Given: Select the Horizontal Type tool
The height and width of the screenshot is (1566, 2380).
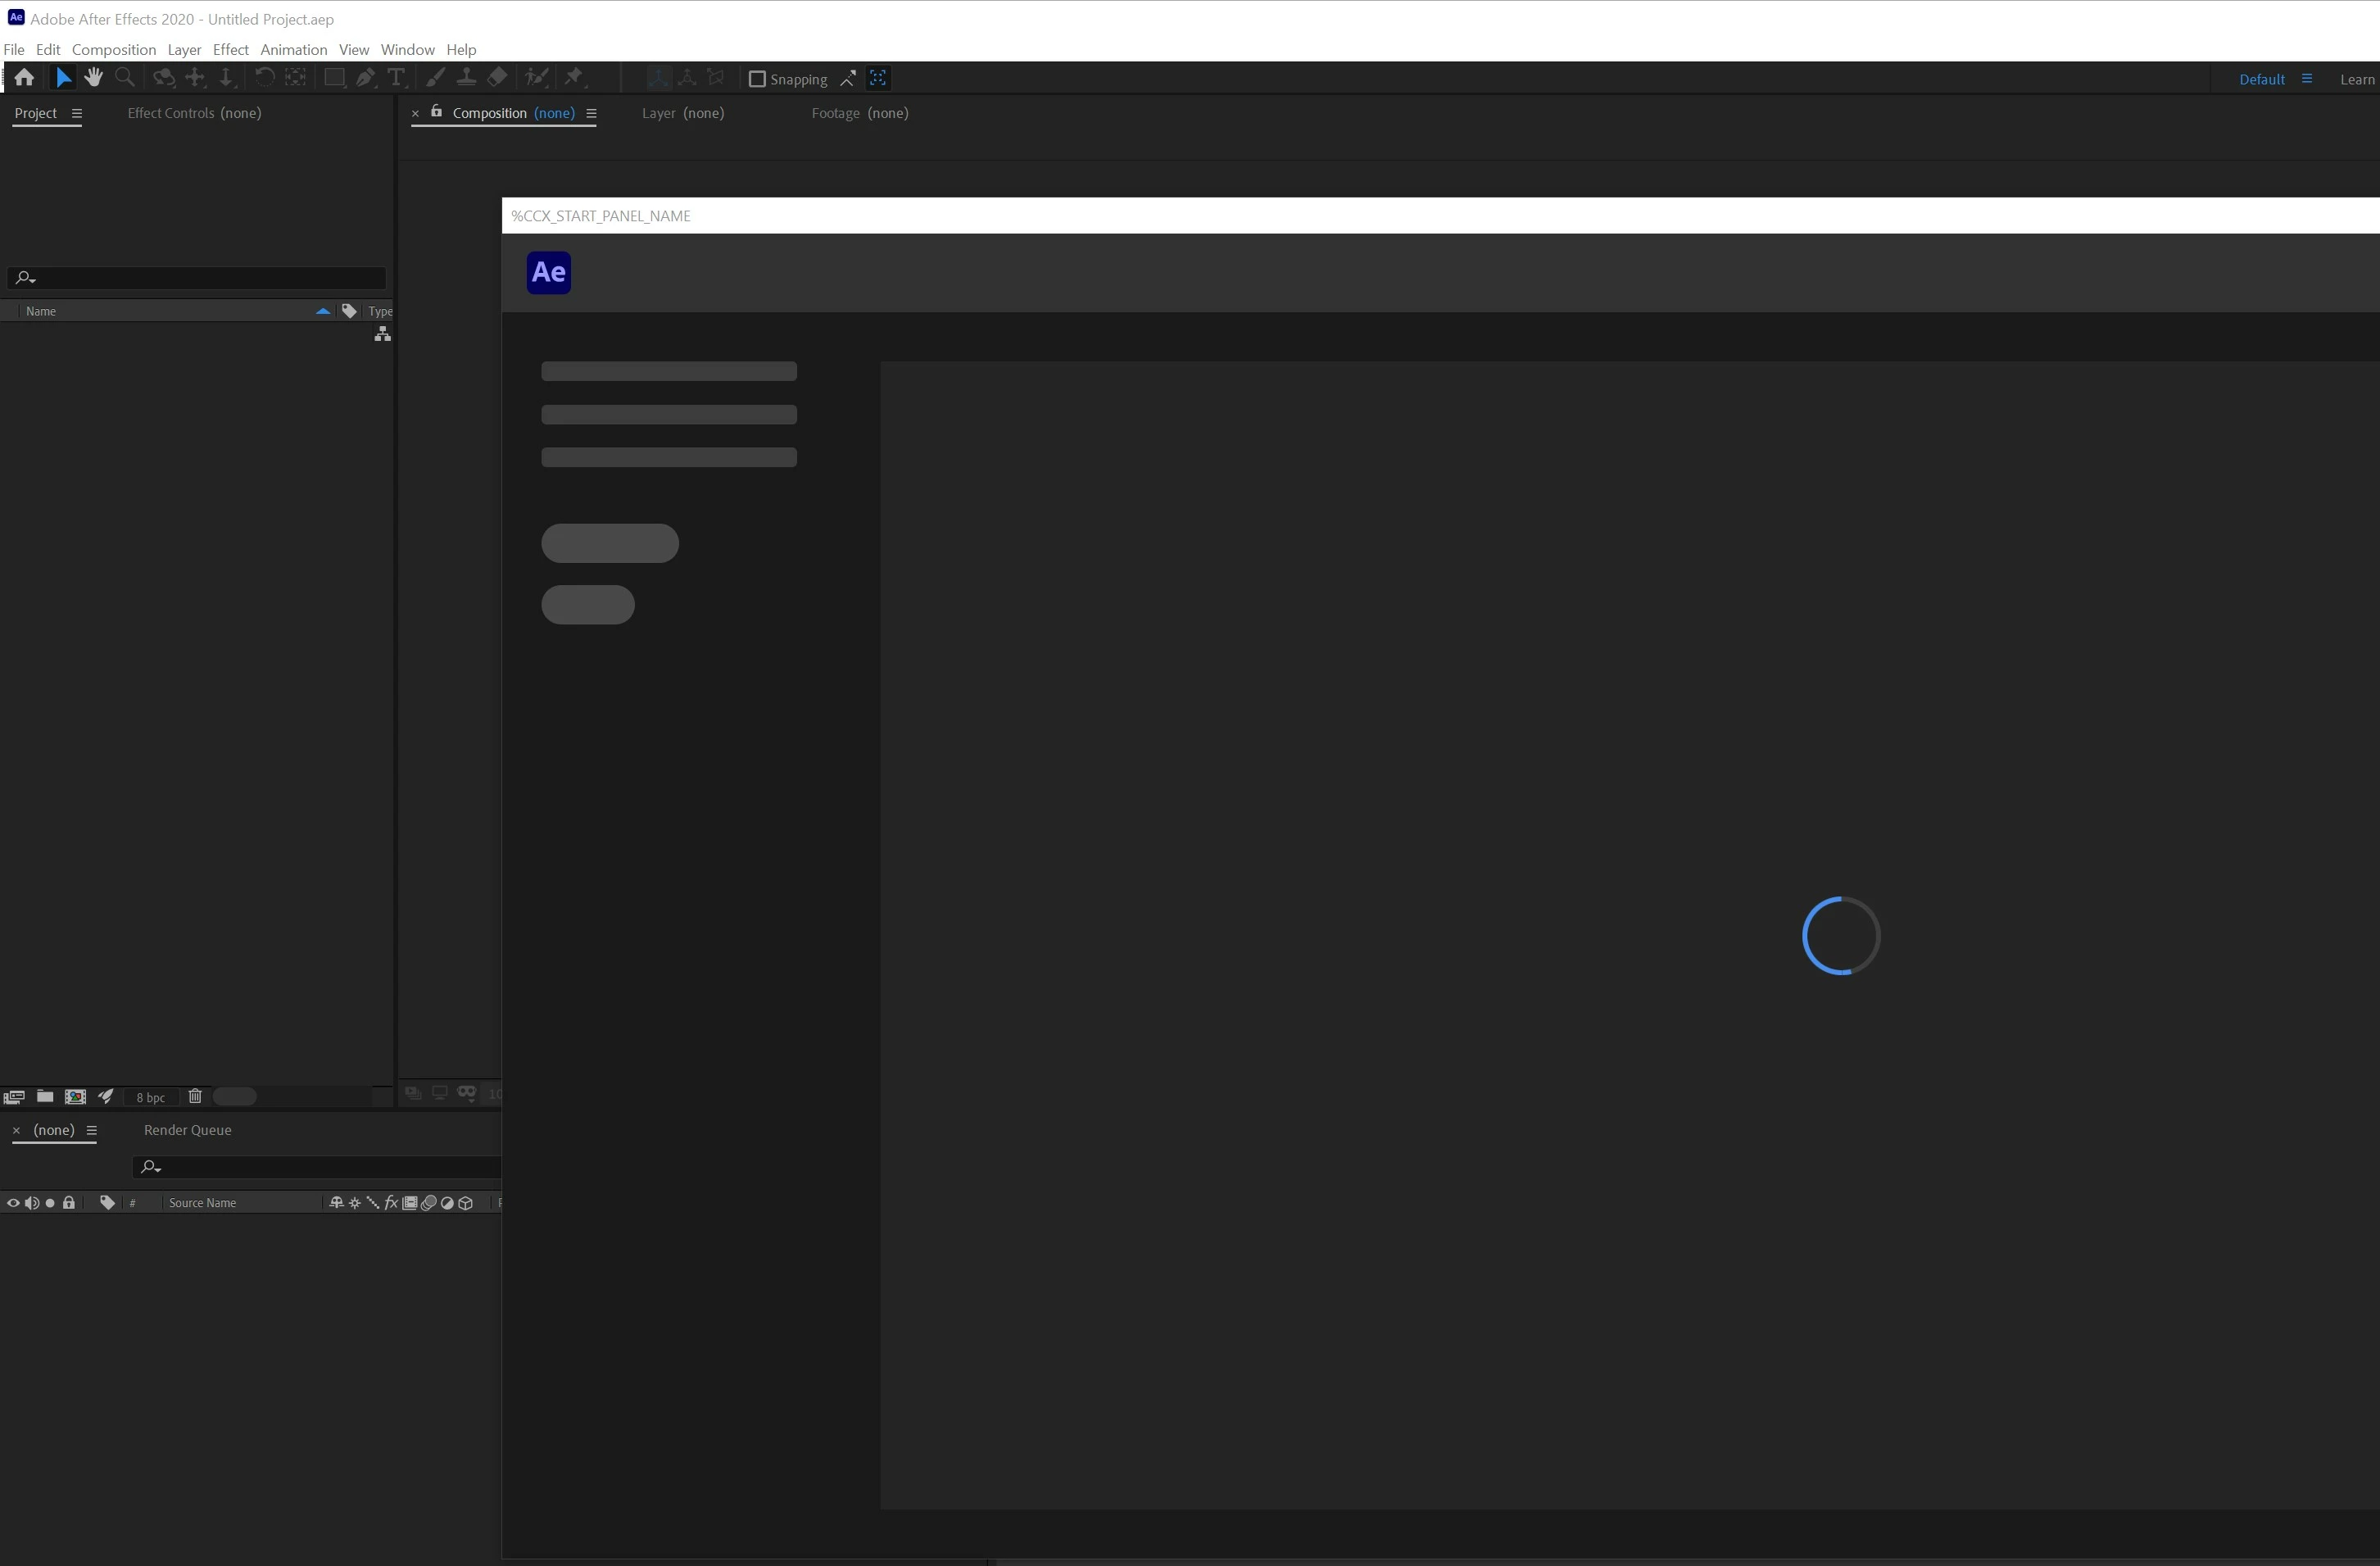Looking at the screenshot, I should (396, 78).
